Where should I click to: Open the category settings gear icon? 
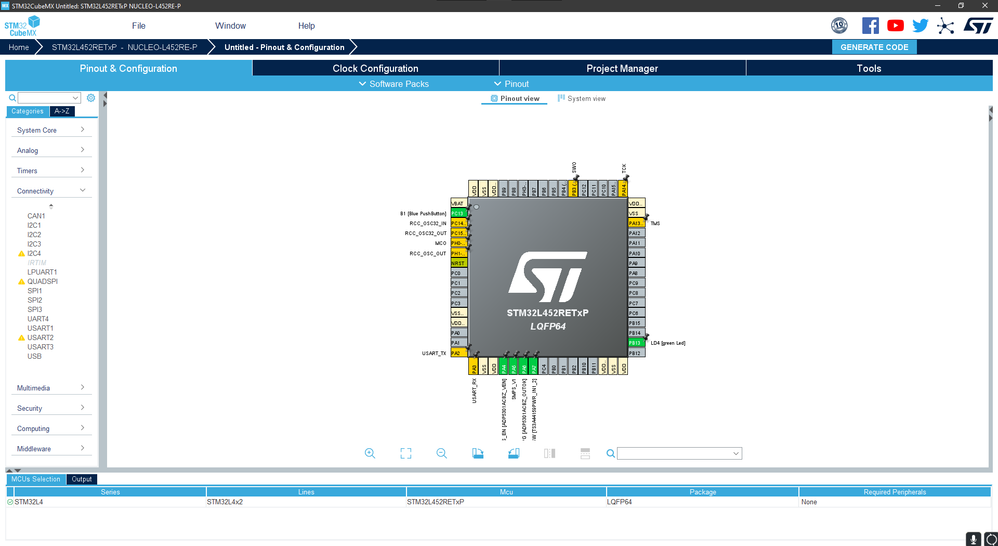91,98
